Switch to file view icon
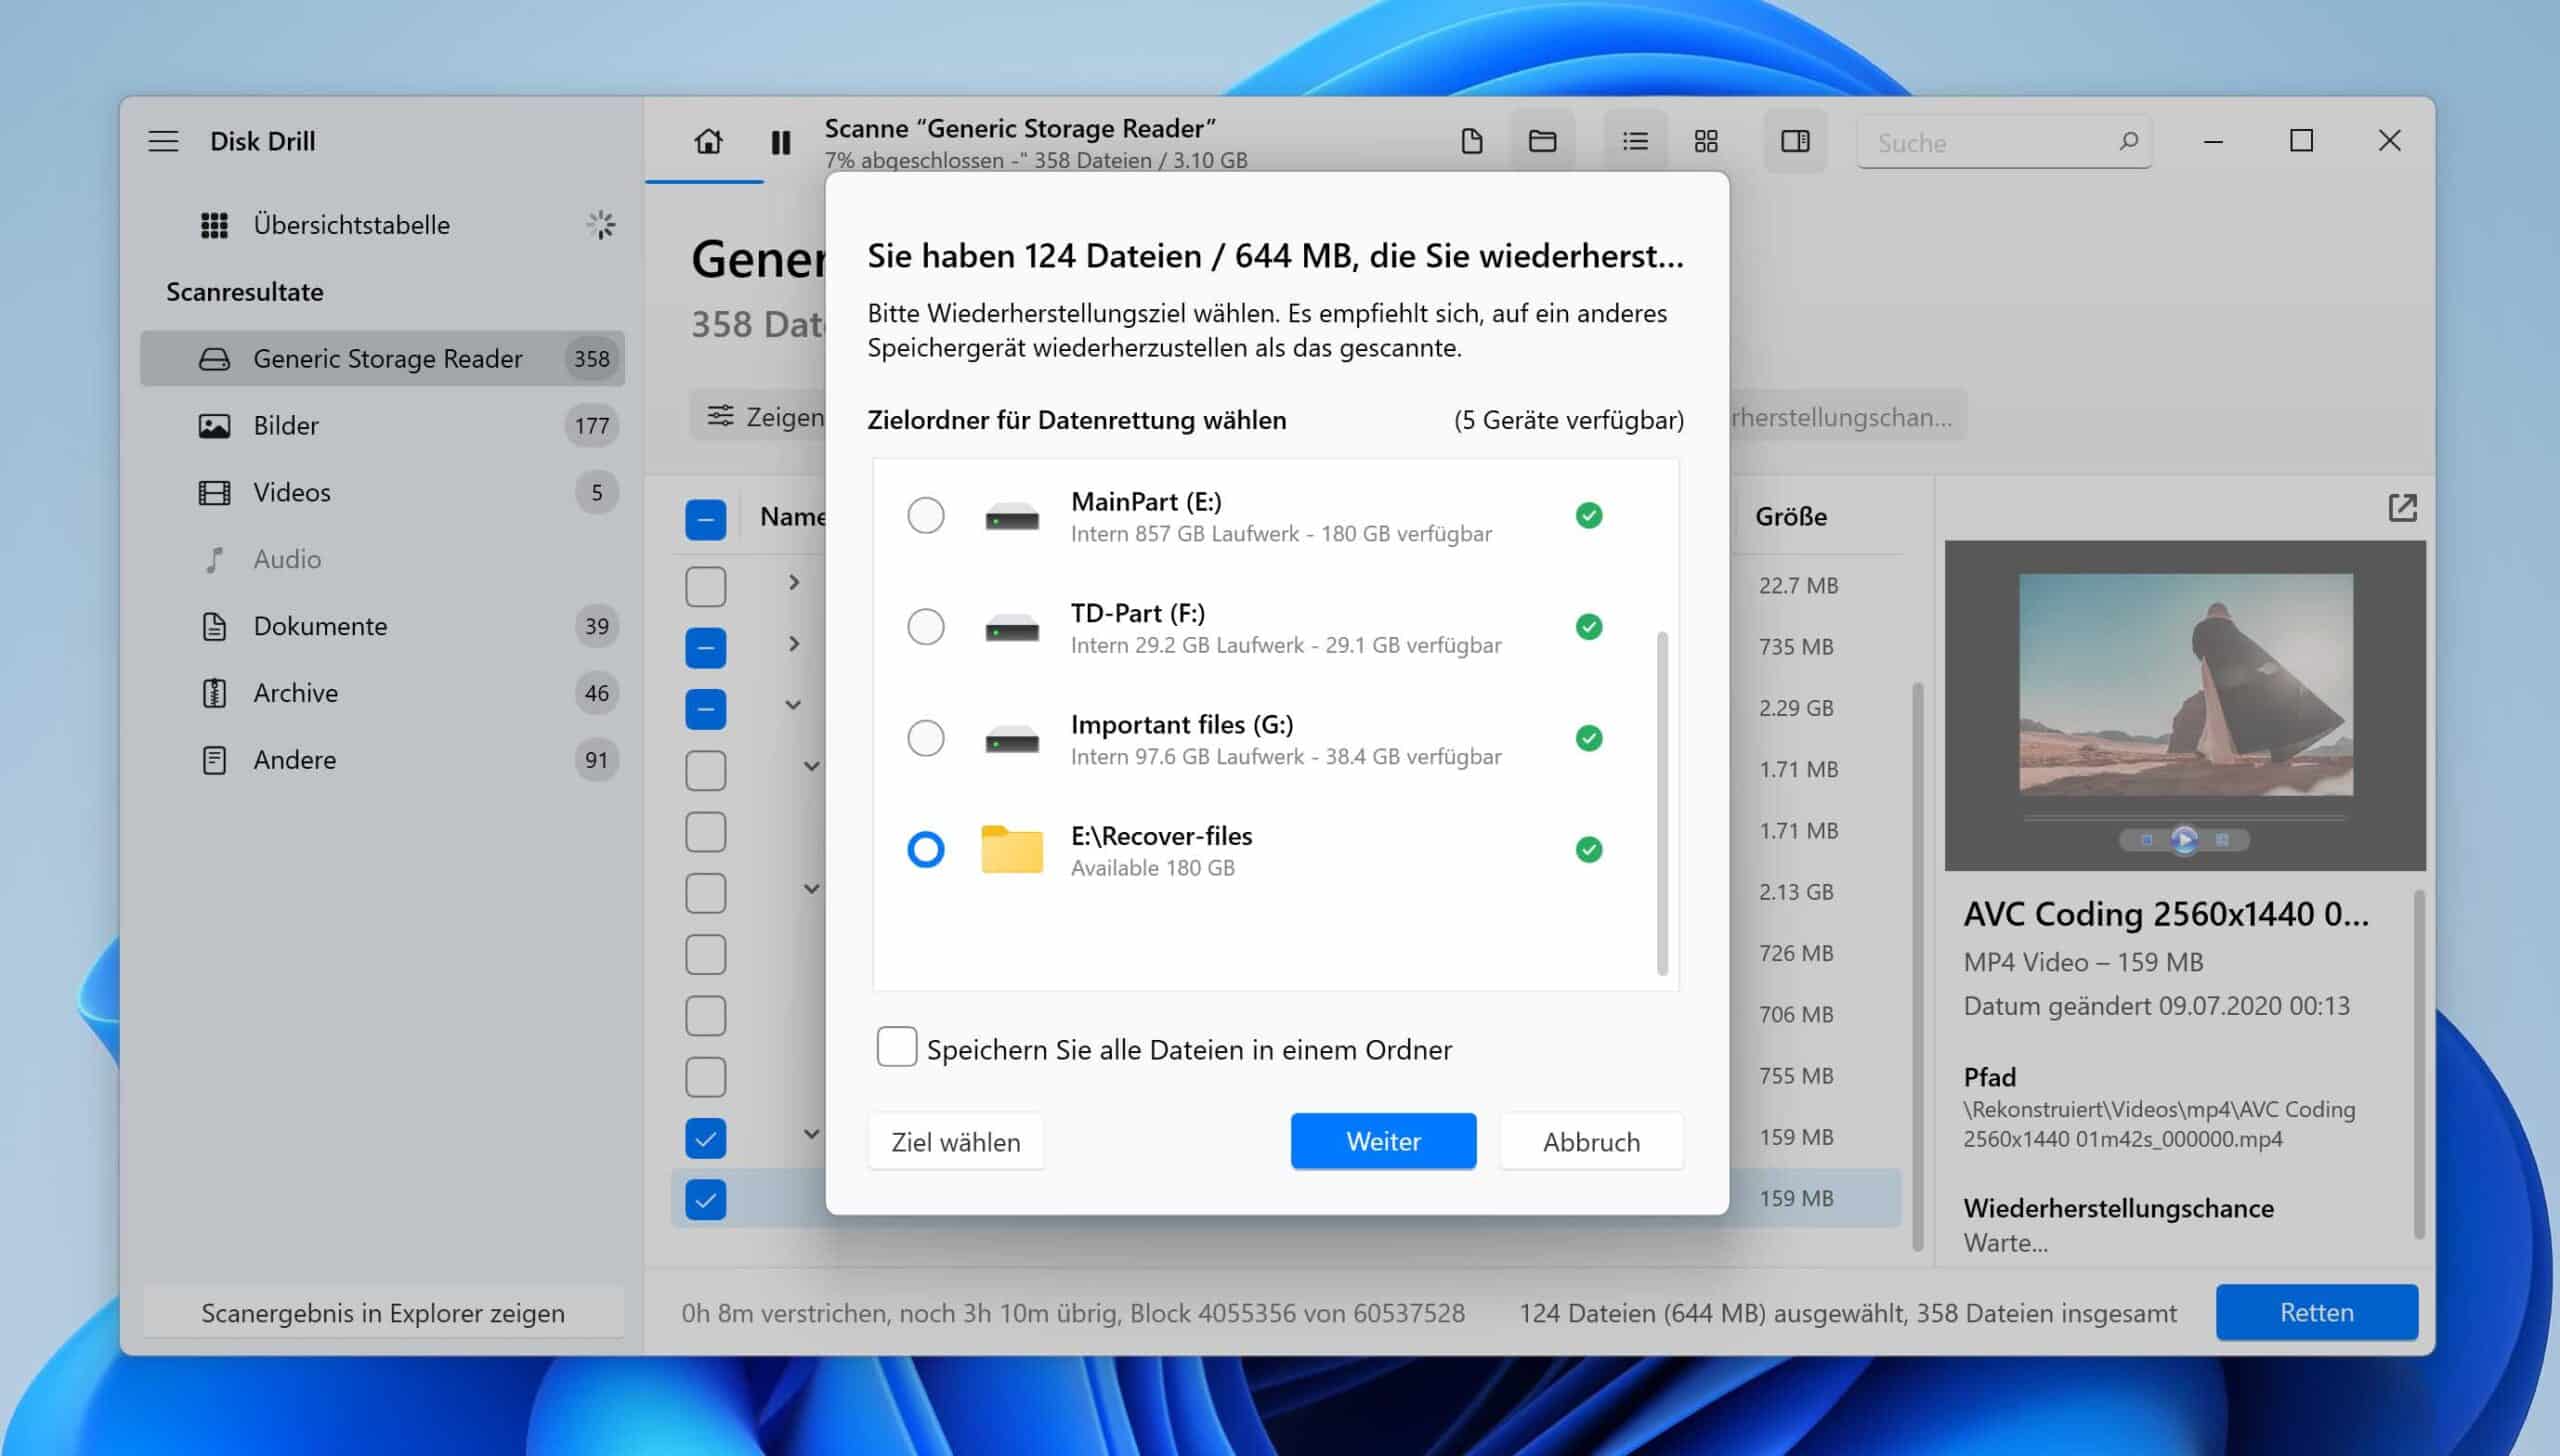Screen dimensions: 2560x1456 coord(1471,141)
